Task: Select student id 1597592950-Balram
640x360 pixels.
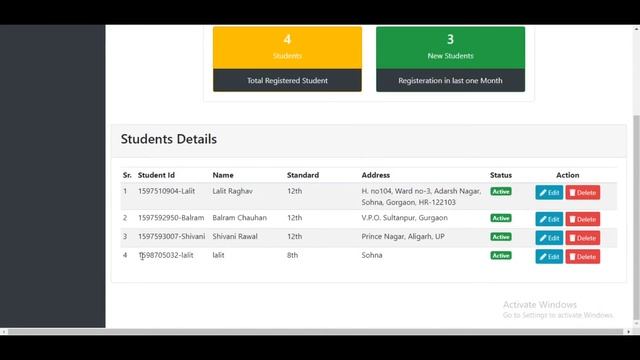Action: [x=171, y=218]
